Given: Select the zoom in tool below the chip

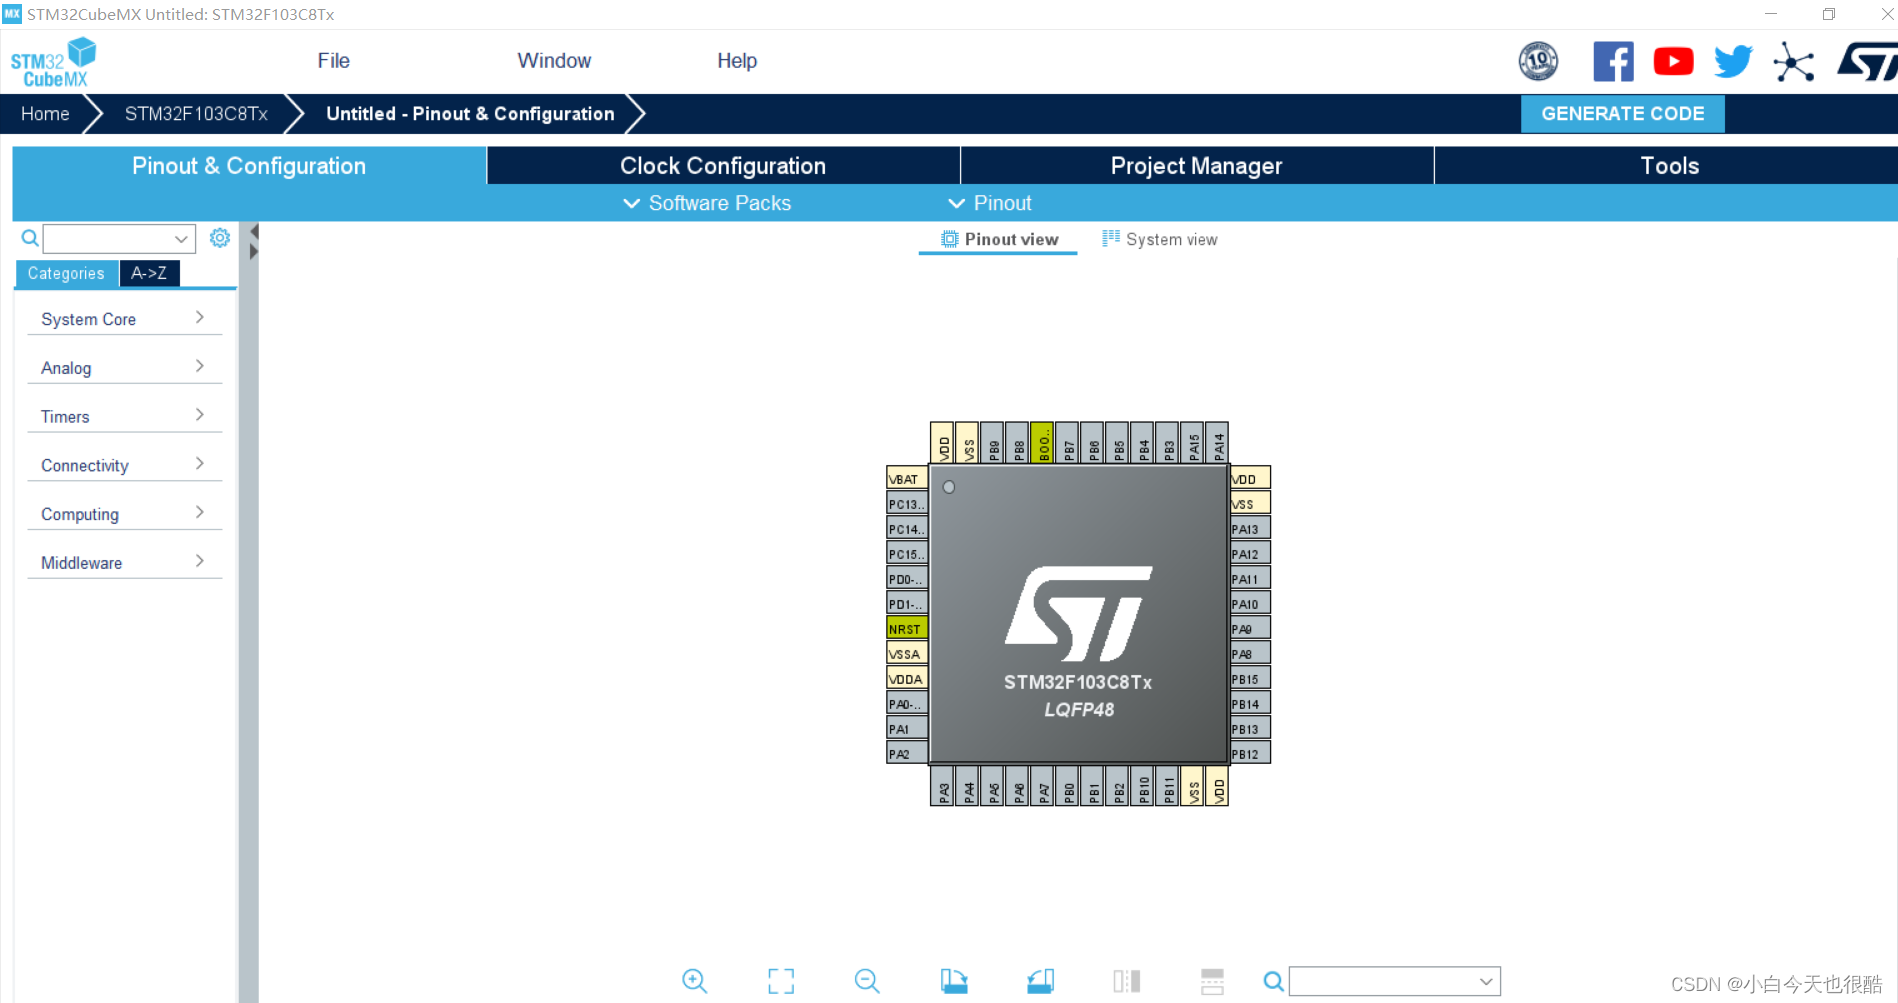Looking at the screenshot, I should tap(695, 981).
